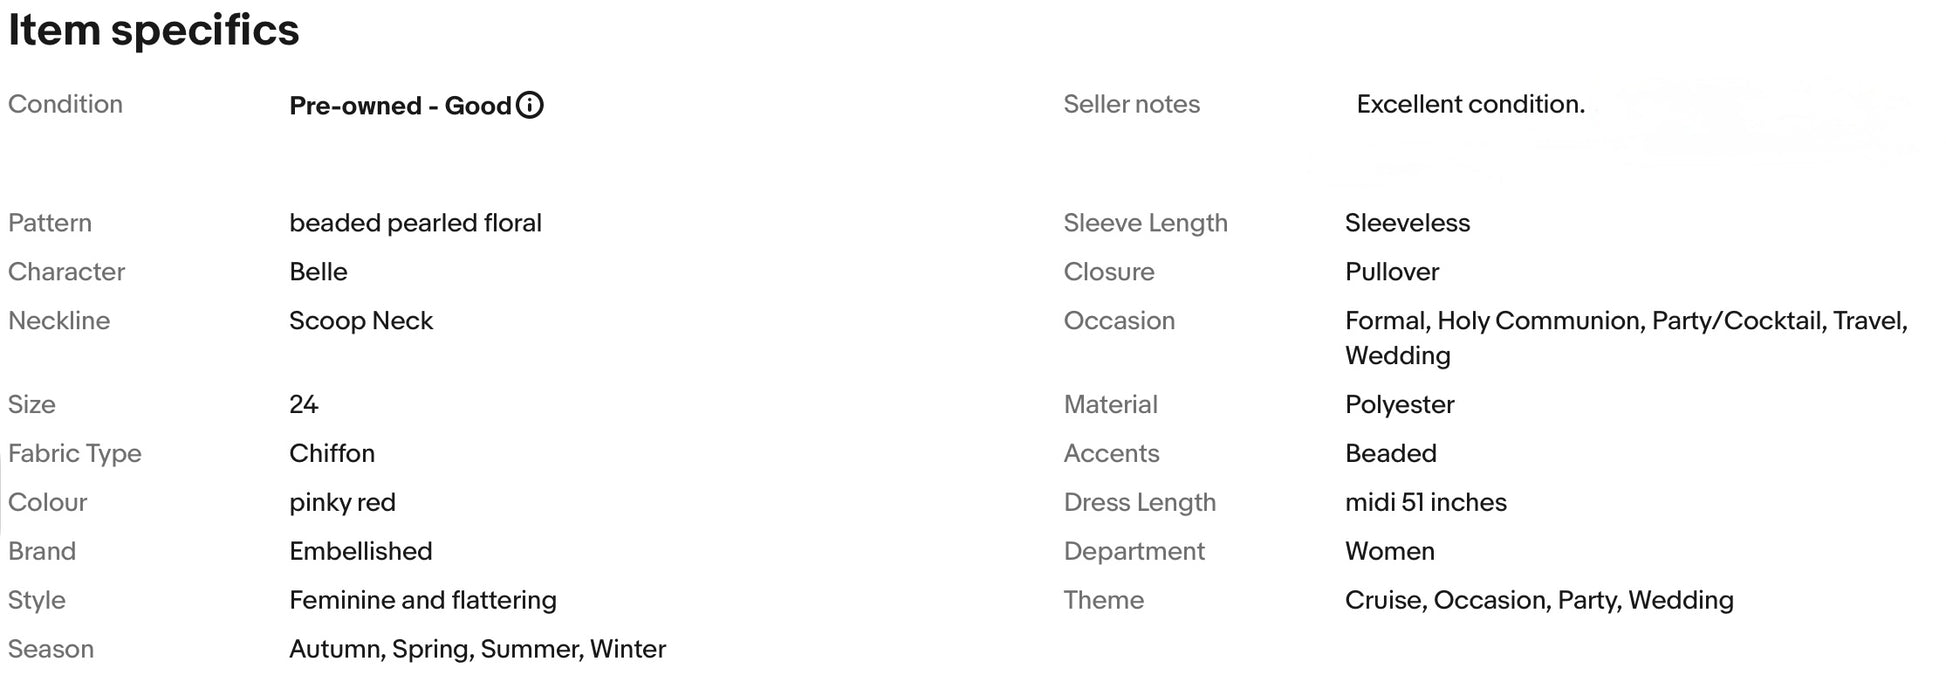Click the Autumn, Spring, Summer, Winter season value

477,650
